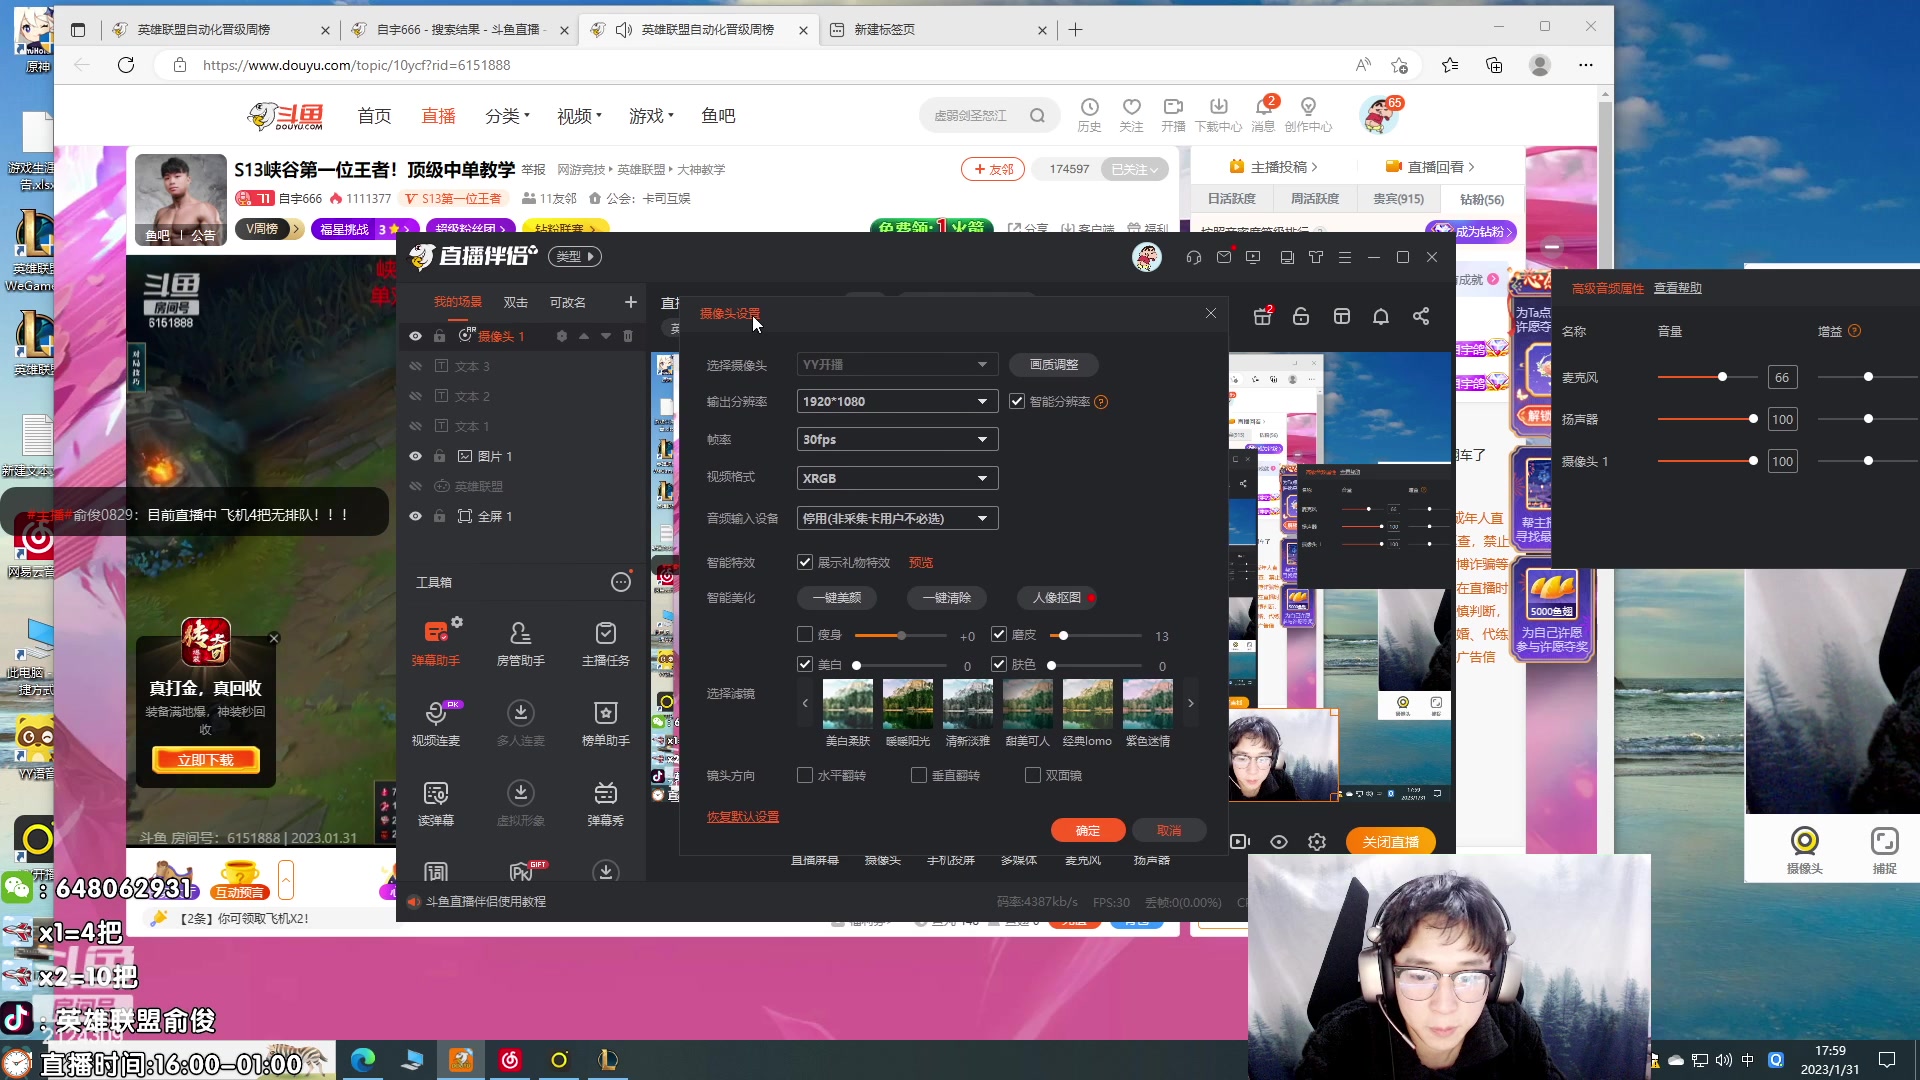Refresh the browser page

tap(126, 65)
